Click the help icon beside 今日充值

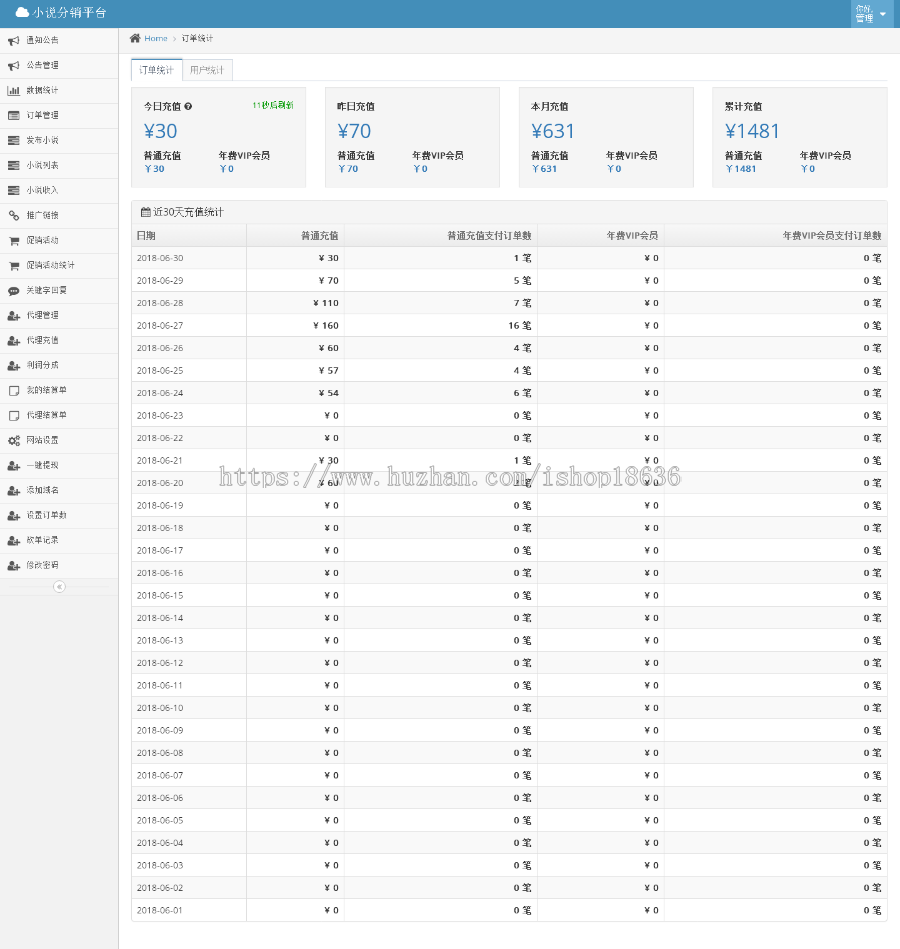(188, 106)
